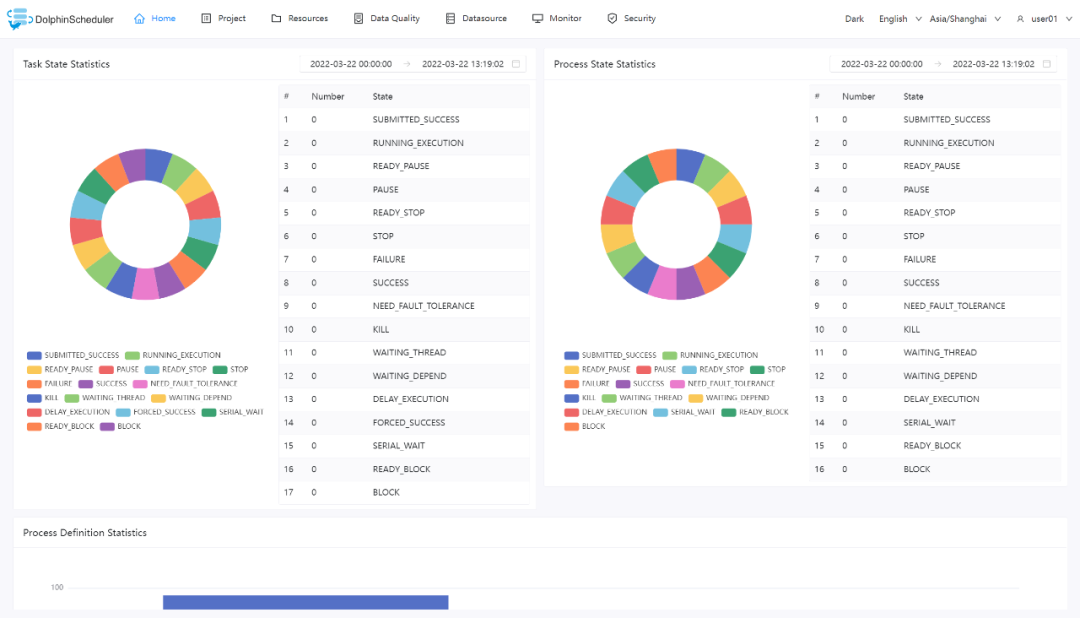The width and height of the screenshot is (1080, 618).
Task: Switch to the Home menu item
Action: [x=154, y=18]
